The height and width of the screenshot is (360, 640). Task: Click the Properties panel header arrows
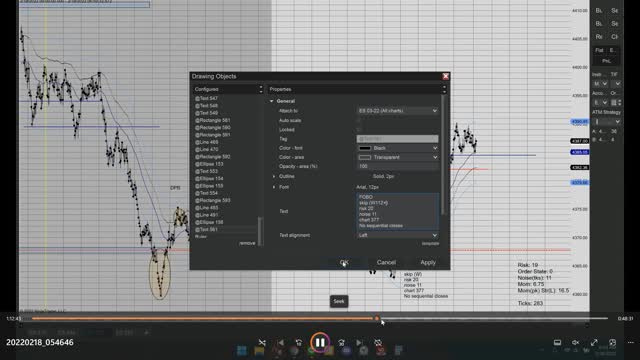(444, 89)
